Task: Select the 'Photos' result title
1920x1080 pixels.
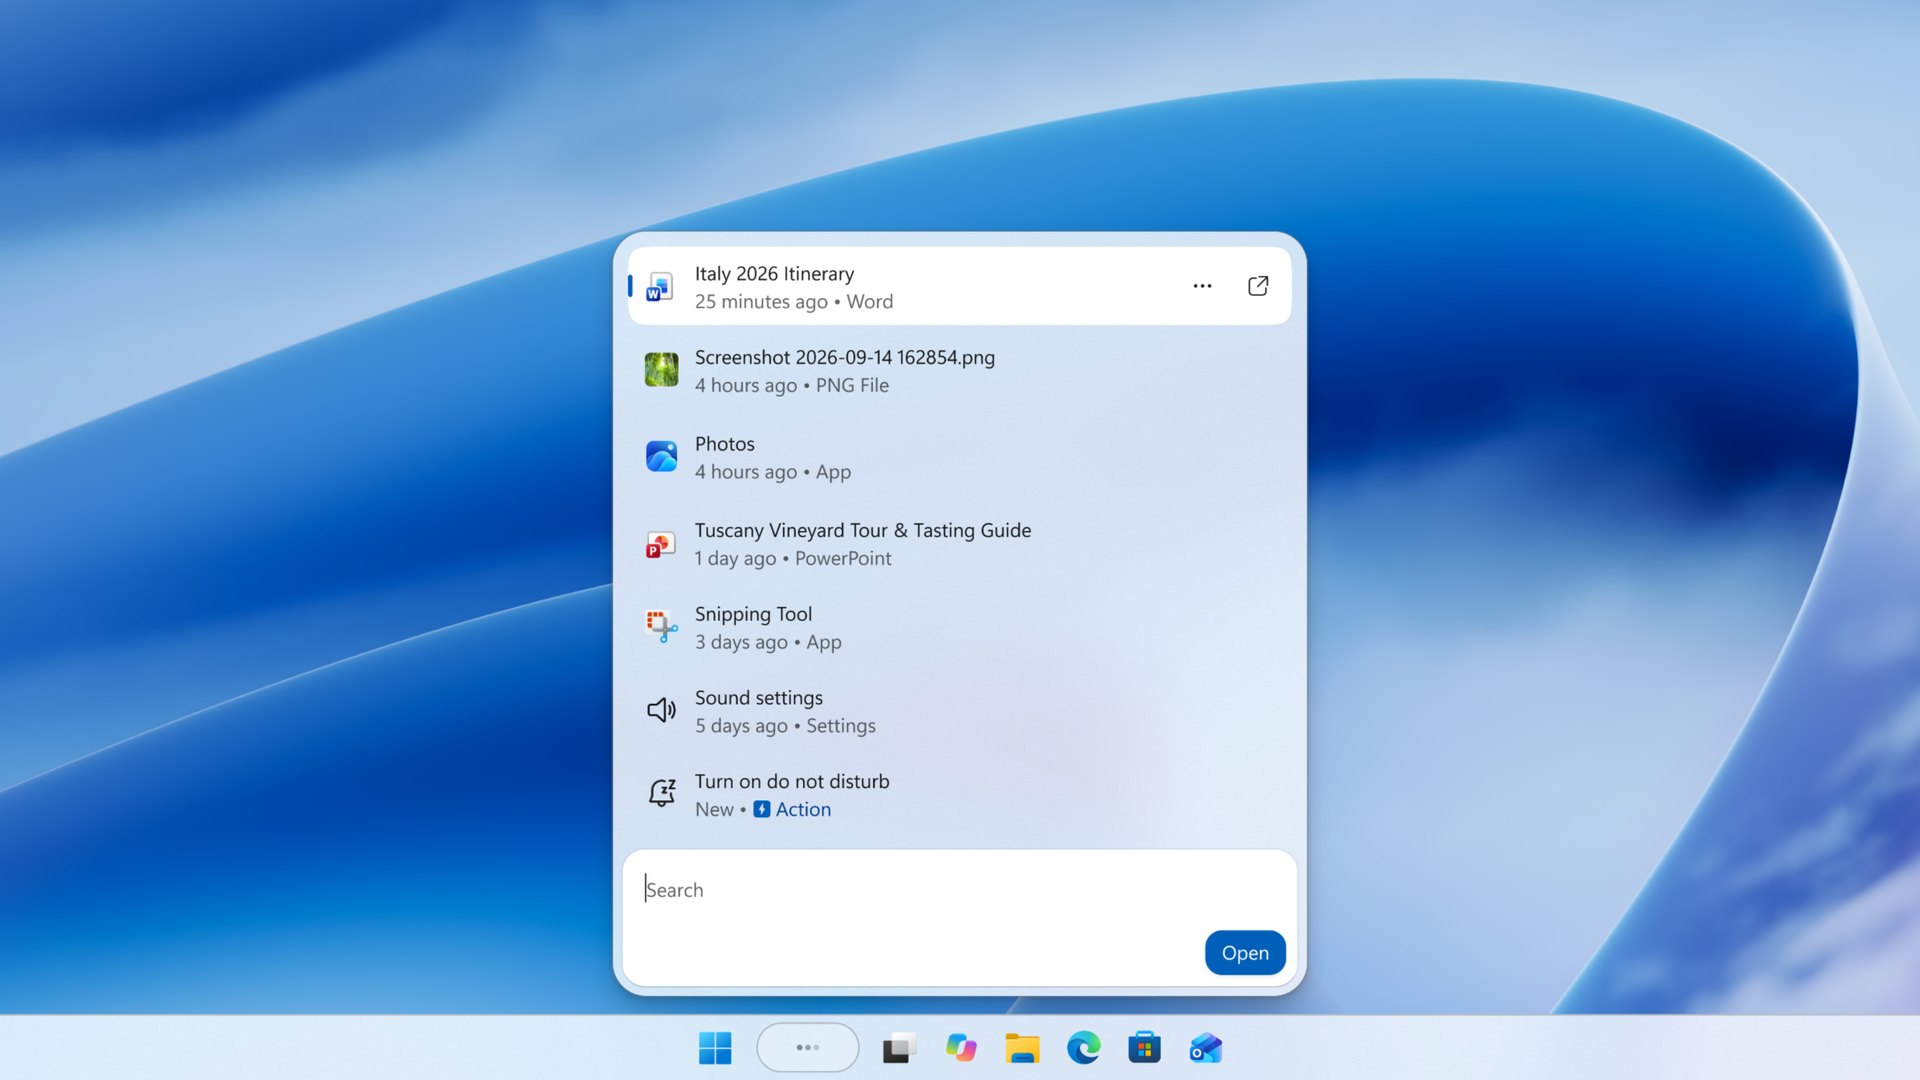Action: [x=724, y=443]
